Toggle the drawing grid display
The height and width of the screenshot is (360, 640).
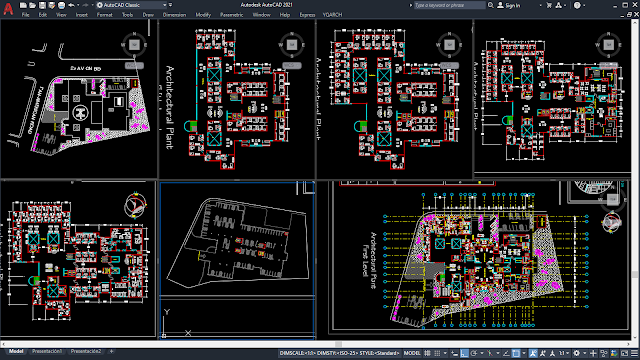point(427,353)
